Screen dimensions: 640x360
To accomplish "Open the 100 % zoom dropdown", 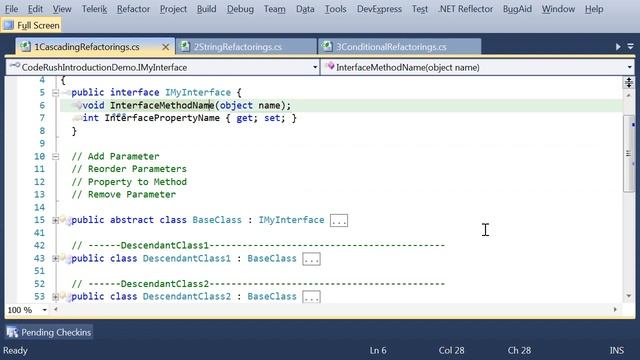I will click(44, 310).
